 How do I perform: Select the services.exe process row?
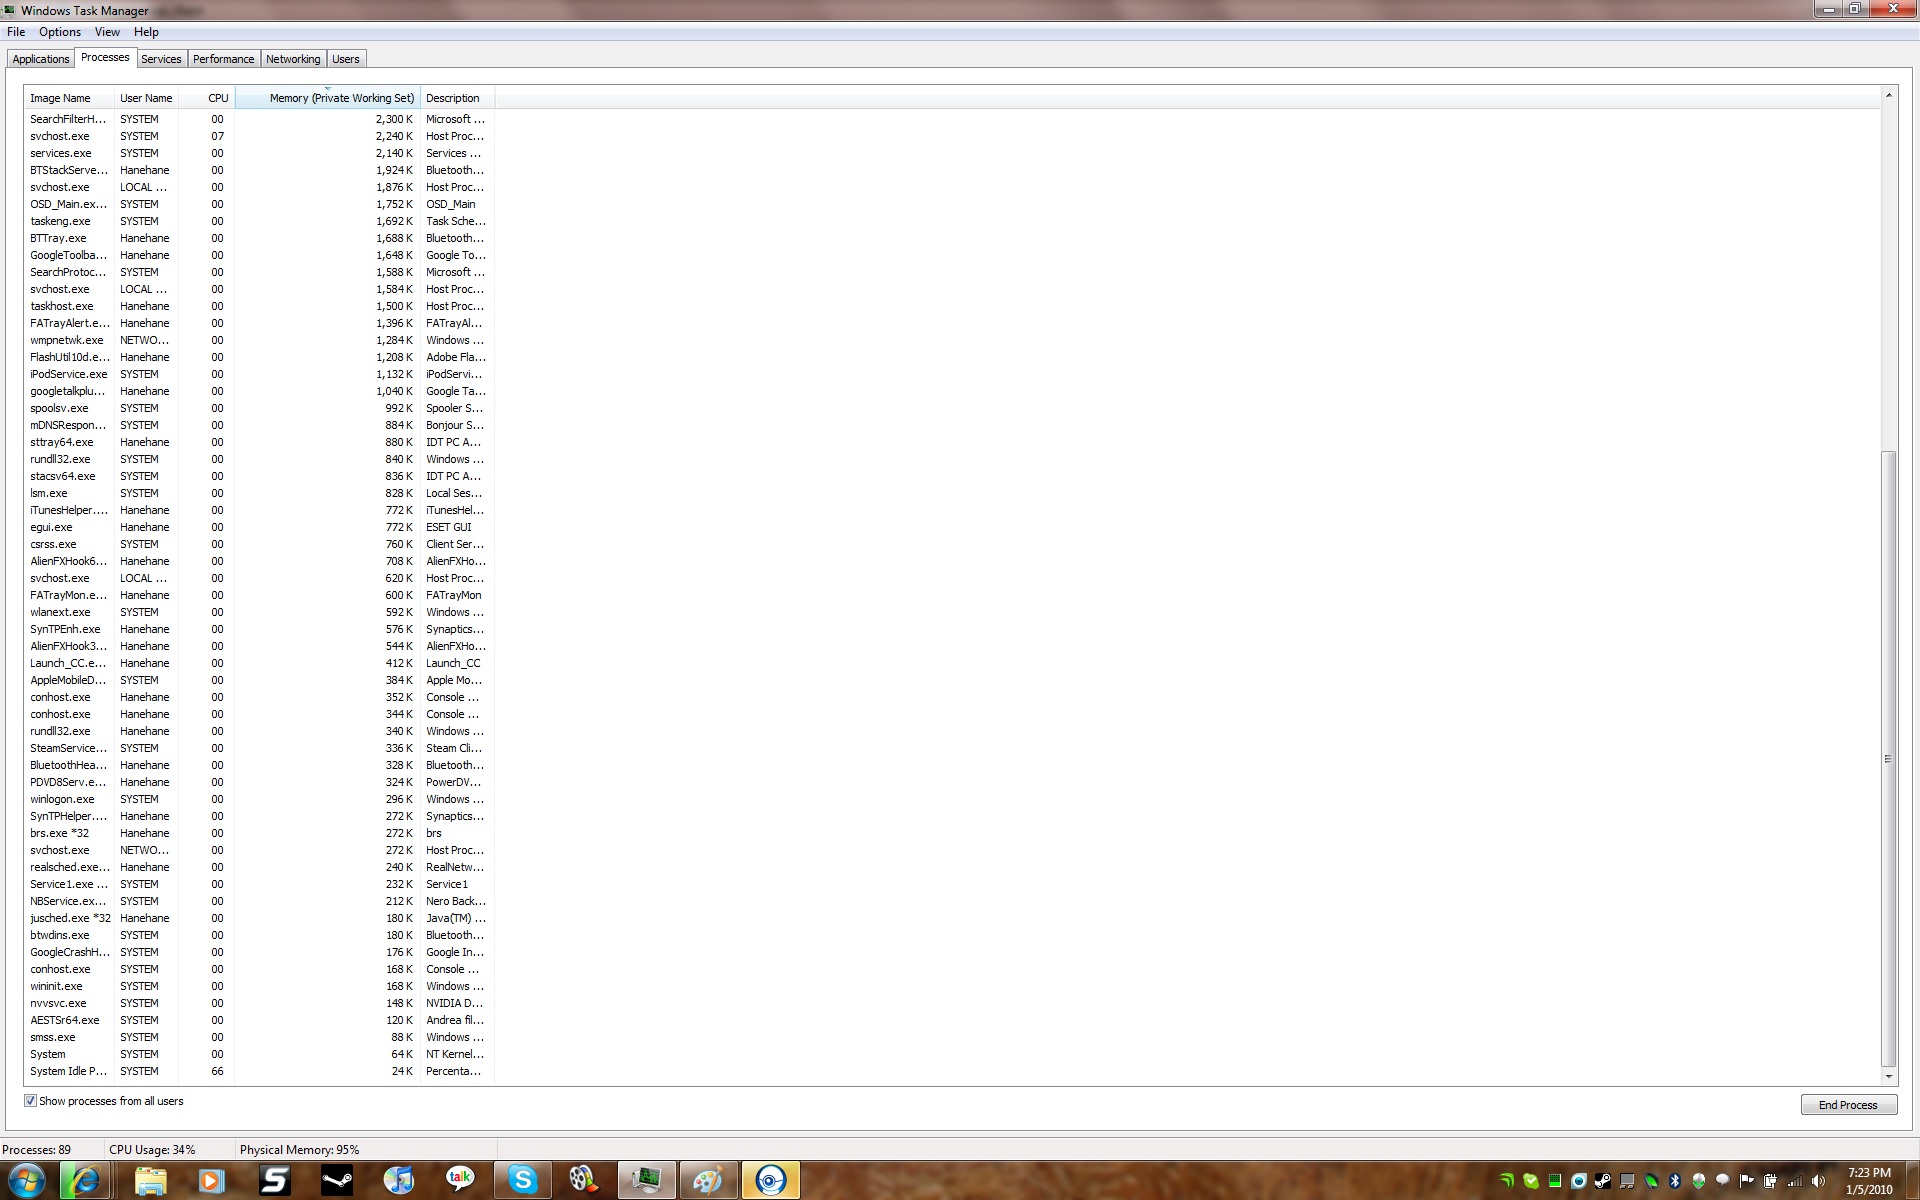coord(260,153)
